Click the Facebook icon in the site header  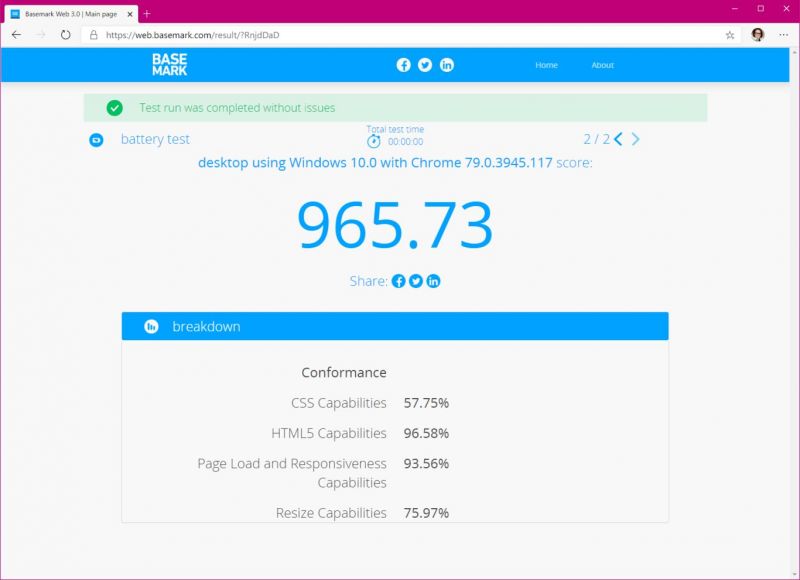tap(404, 65)
